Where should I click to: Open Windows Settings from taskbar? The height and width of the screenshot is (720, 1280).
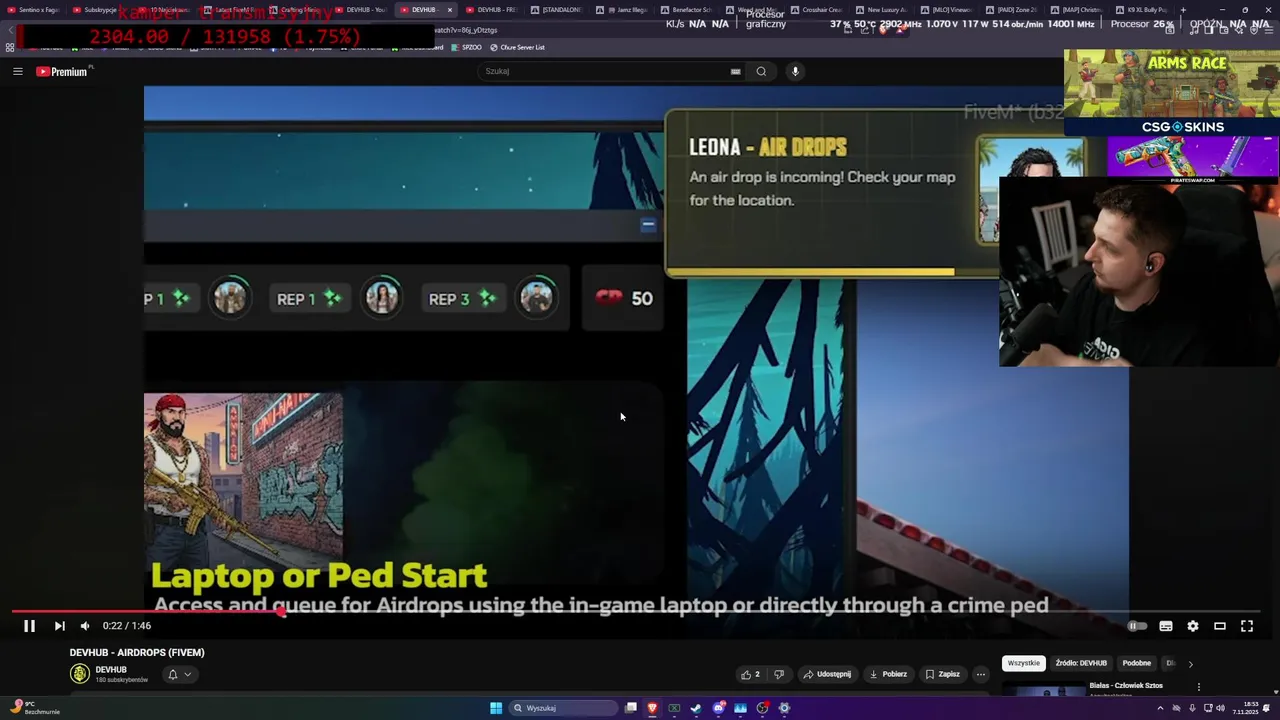784,708
